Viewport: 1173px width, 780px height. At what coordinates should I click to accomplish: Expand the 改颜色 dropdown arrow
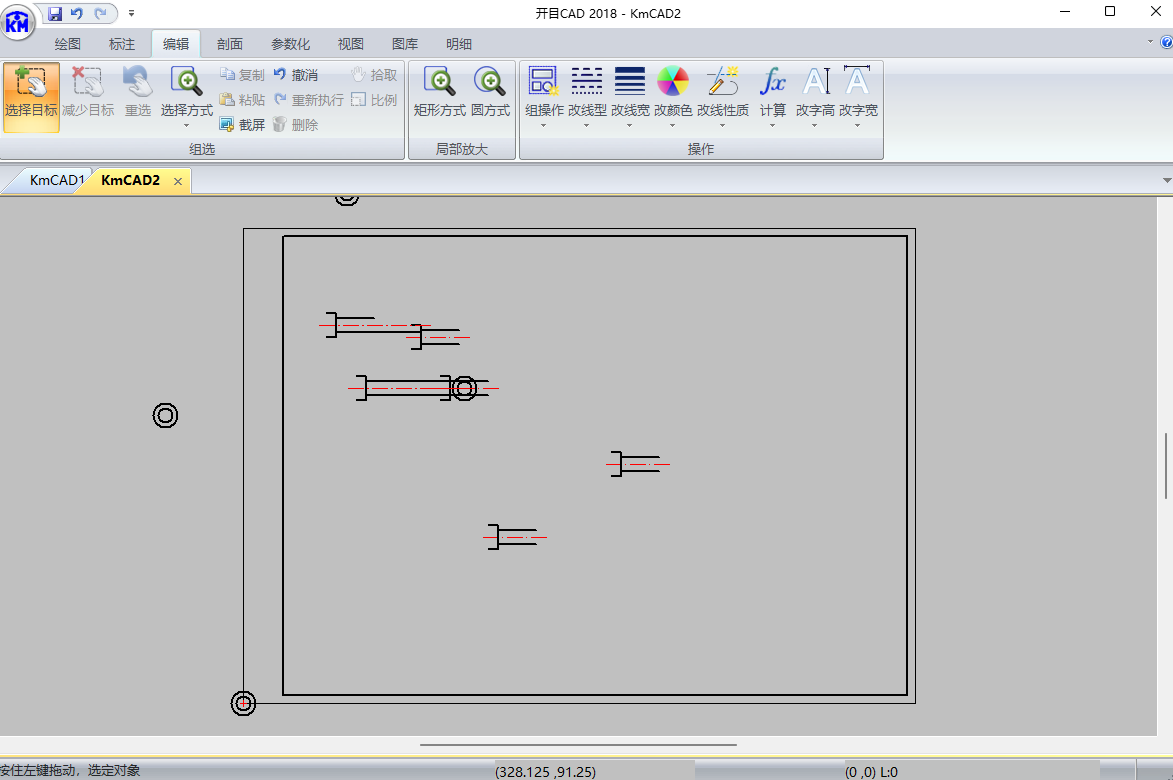tap(673, 126)
